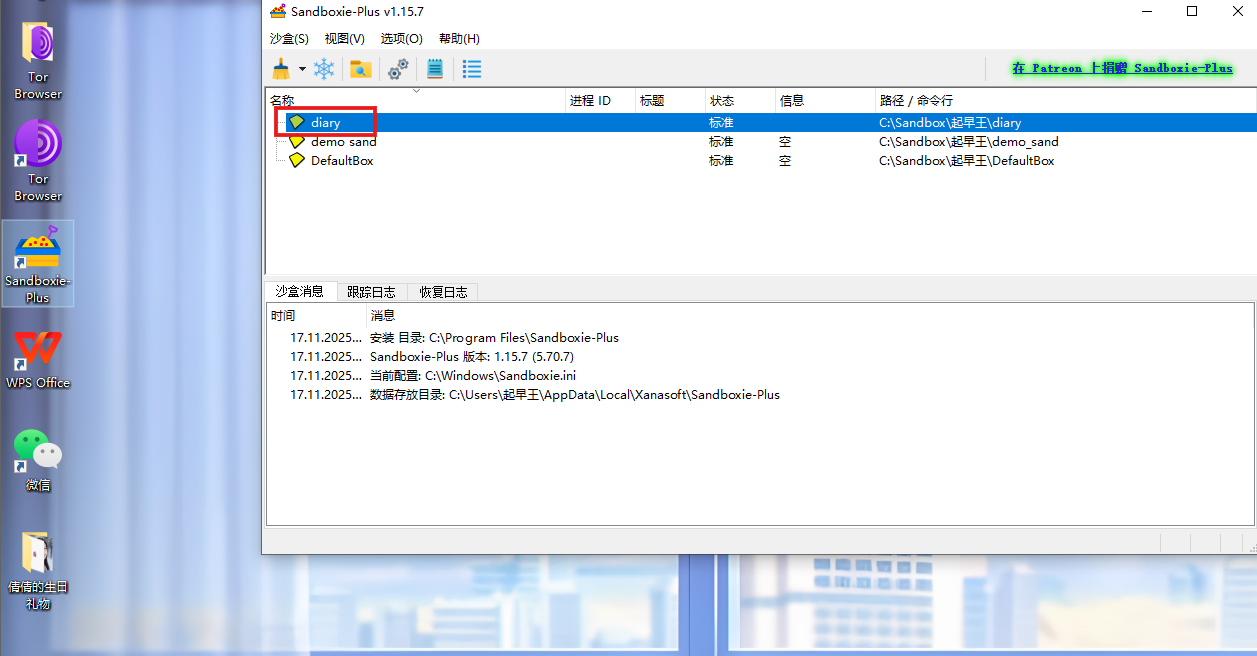Viewport: 1257px width, 656px height.
Task: Open the 视图(V) menu
Action: click(x=344, y=38)
